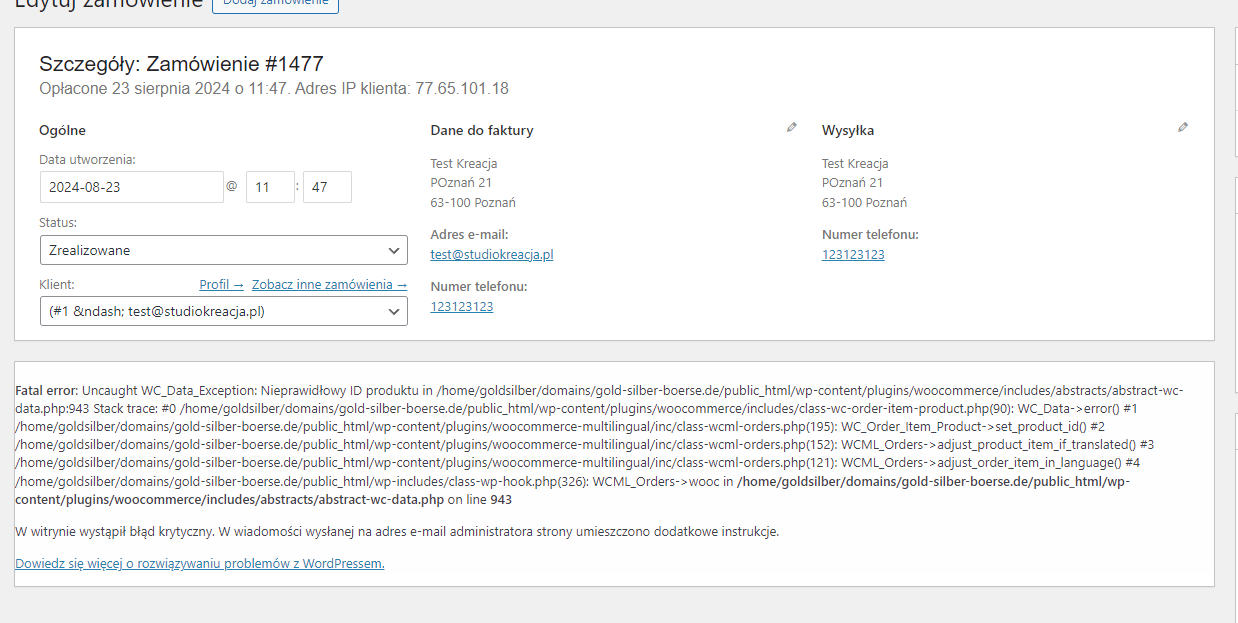The width and height of the screenshot is (1238, 623).
Task: Click the creation date field 2024-08-23
Action: [x=131, y=187]
